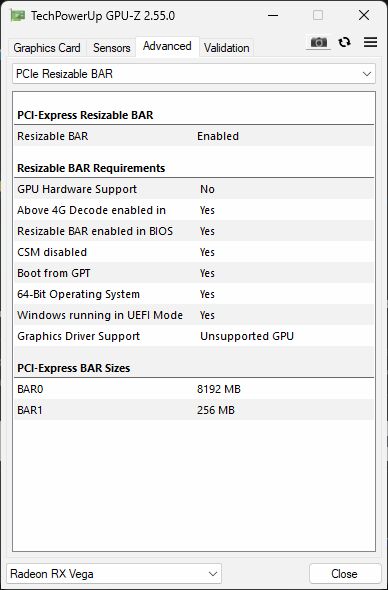Click the arrow of the Radeon RX Vega dropdown
Image resolution: width=388 pixels, height=590 pixels.
(x=213, y=574)
